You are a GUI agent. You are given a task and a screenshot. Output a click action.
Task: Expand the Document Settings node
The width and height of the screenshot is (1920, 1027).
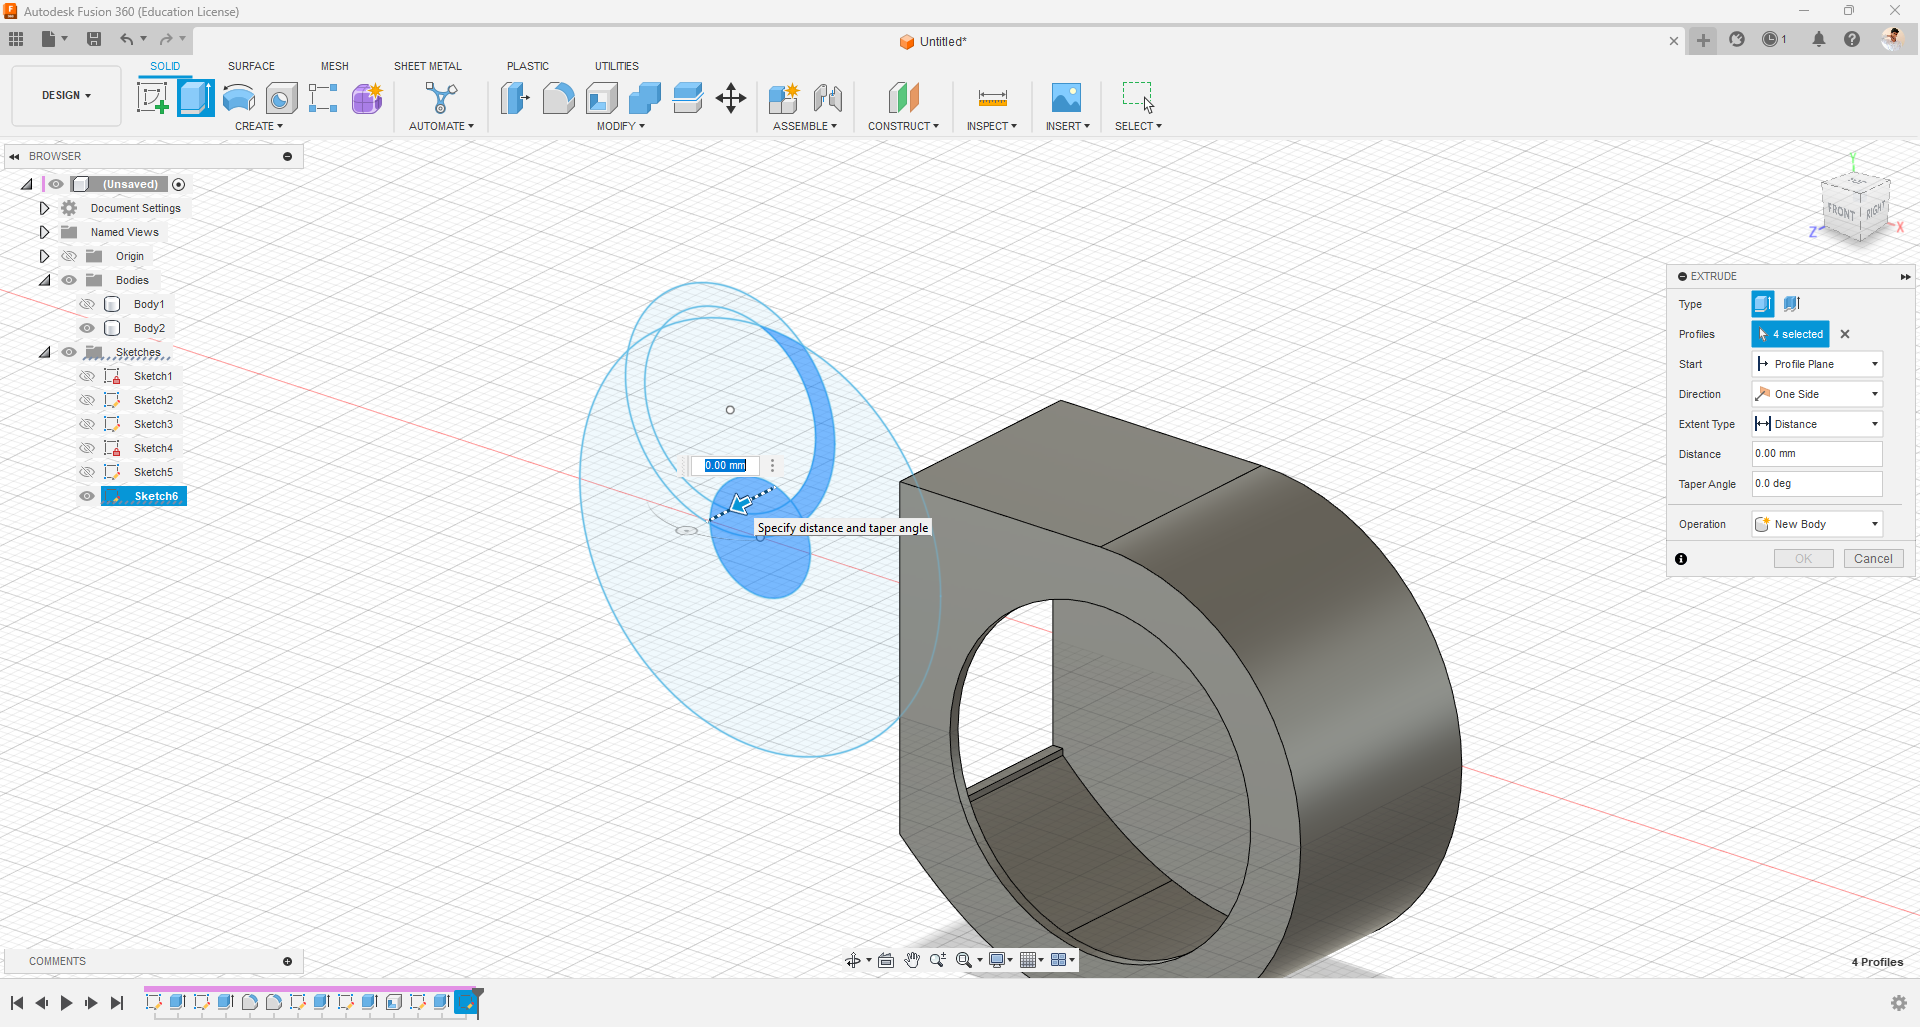click(44, 208)
